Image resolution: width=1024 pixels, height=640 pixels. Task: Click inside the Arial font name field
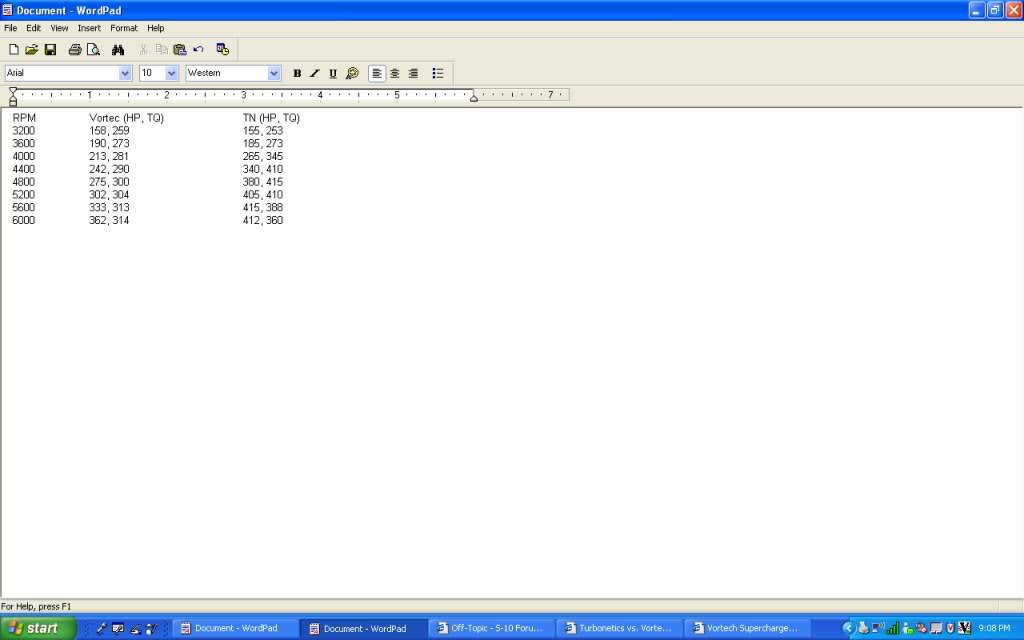(62, 73)
